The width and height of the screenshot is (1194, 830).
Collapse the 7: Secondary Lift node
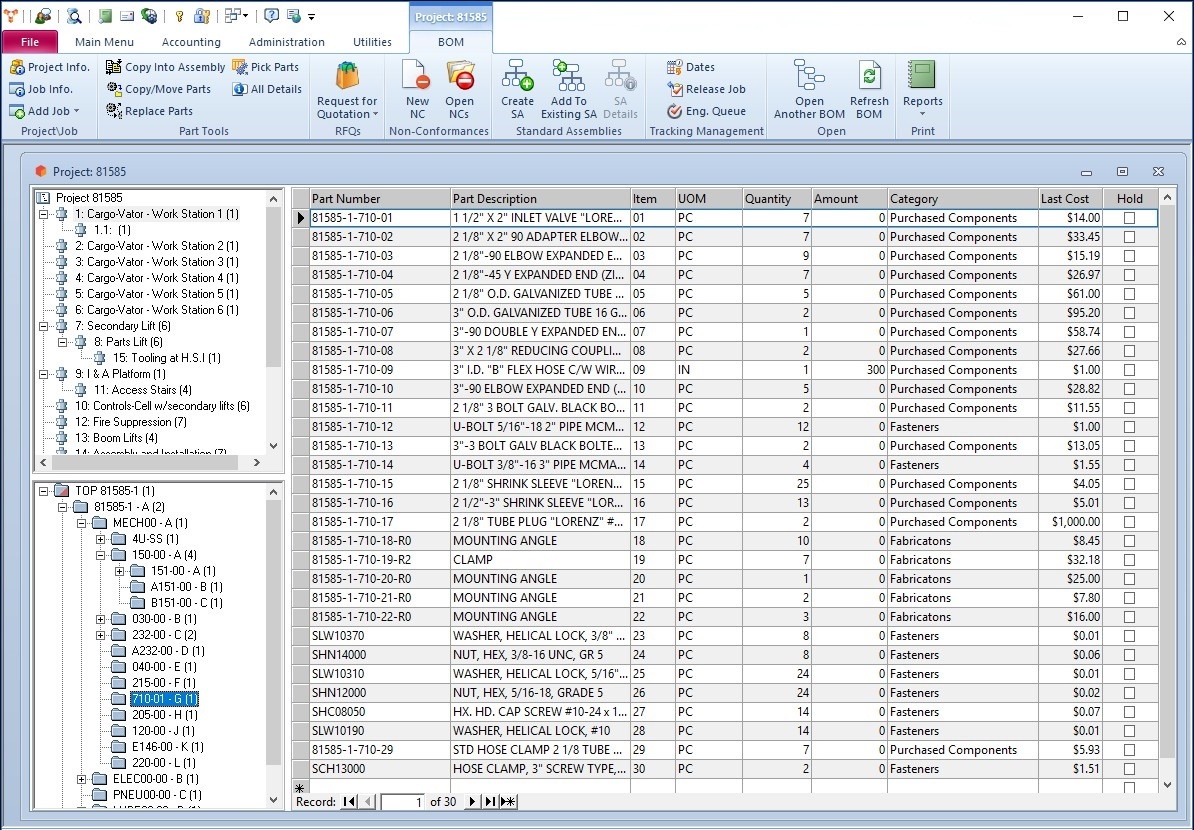coord(43,326)
